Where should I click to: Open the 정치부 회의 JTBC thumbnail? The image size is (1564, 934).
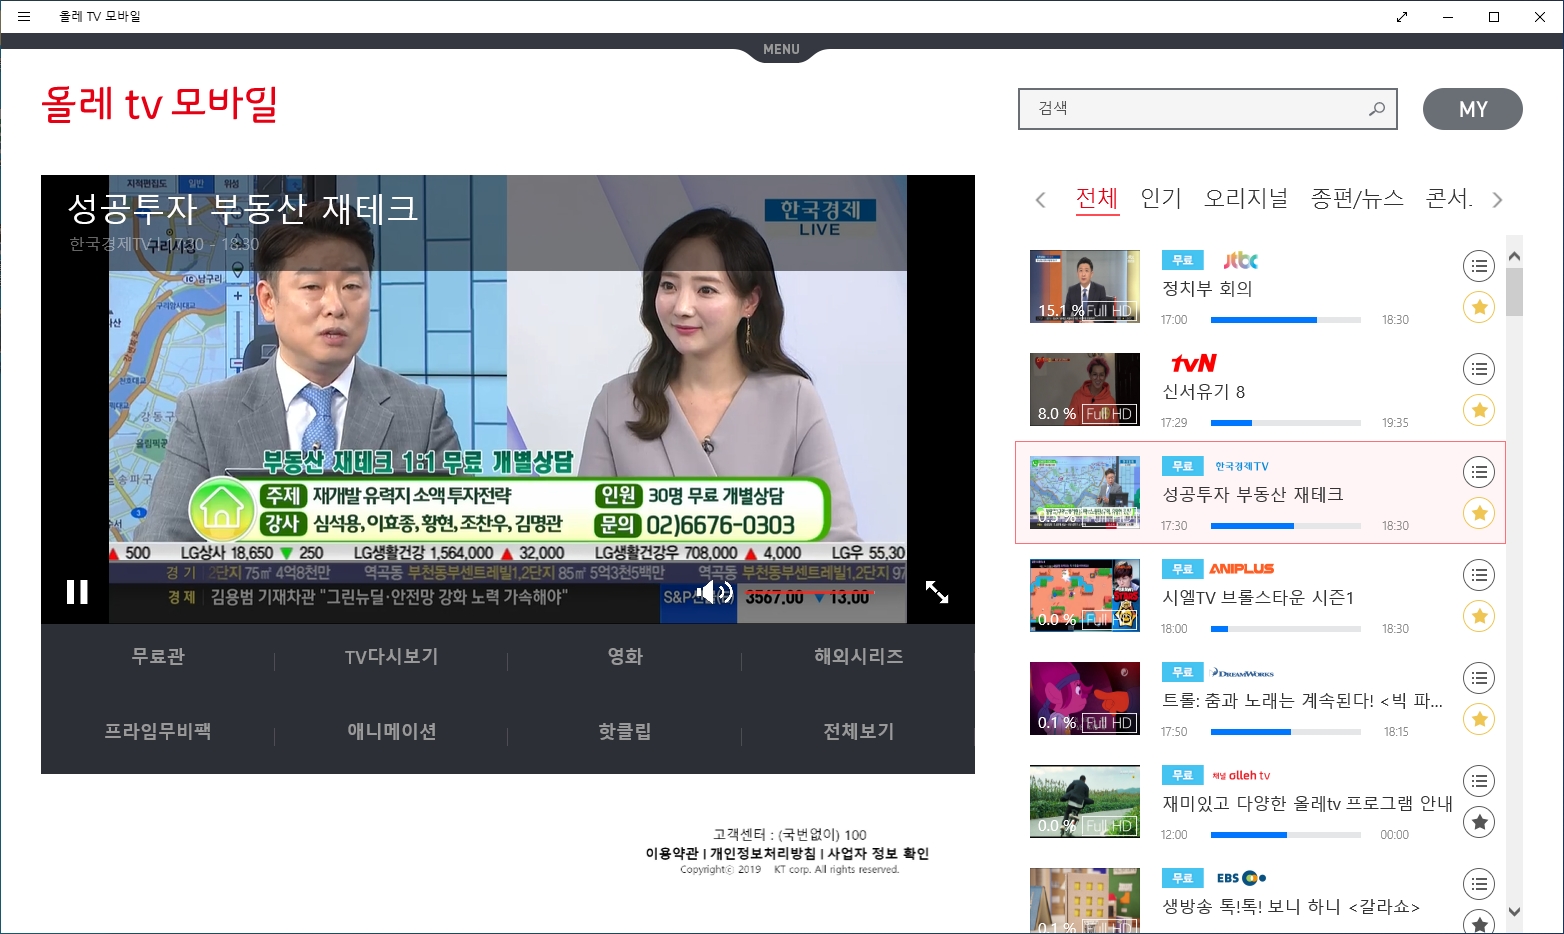click(x=1085, y=286)
